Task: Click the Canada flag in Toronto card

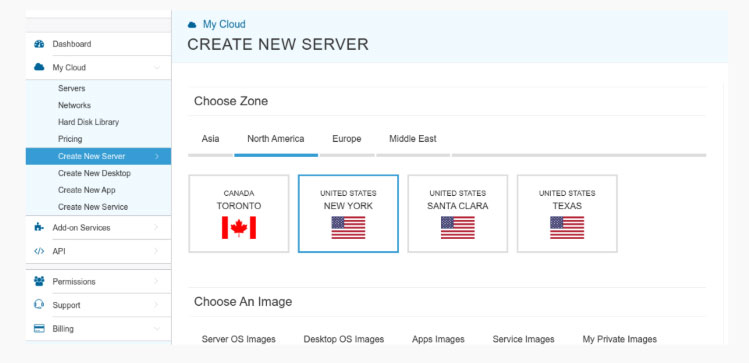Action: [x=239, y=227]
